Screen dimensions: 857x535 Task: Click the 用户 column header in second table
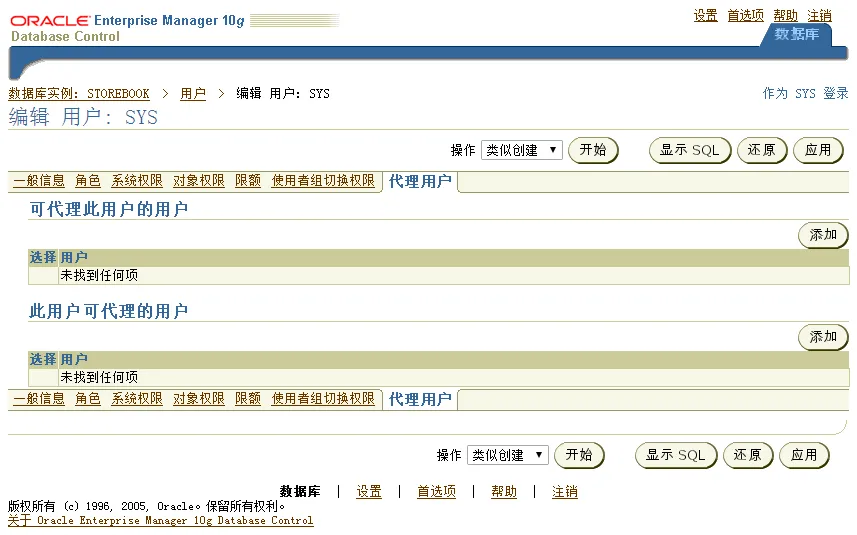[x=74, y=359]
